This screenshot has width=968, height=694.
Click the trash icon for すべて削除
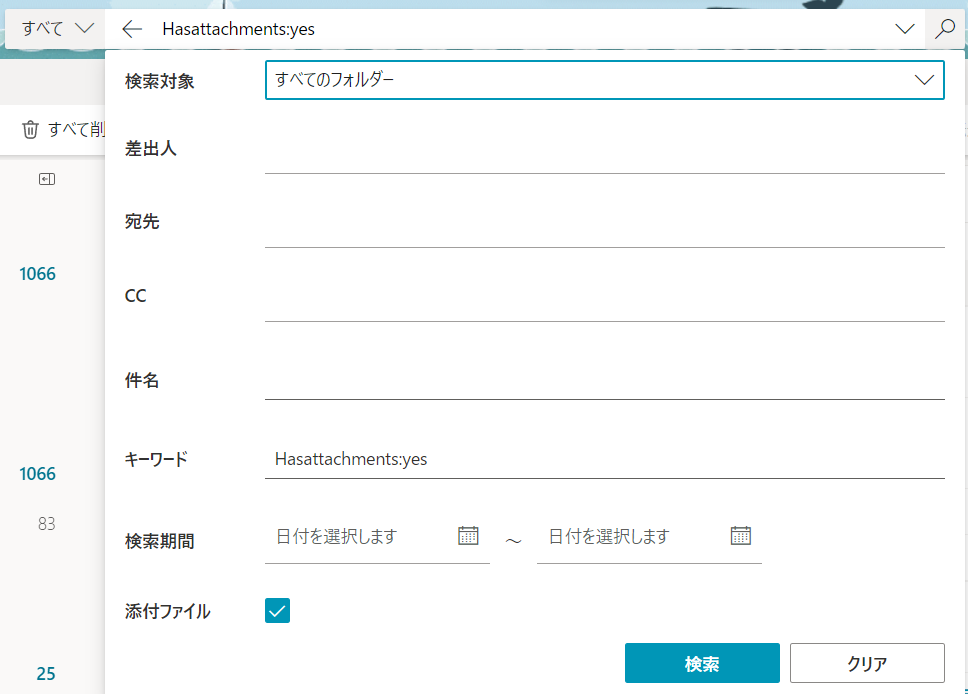[x=30, y=129]
